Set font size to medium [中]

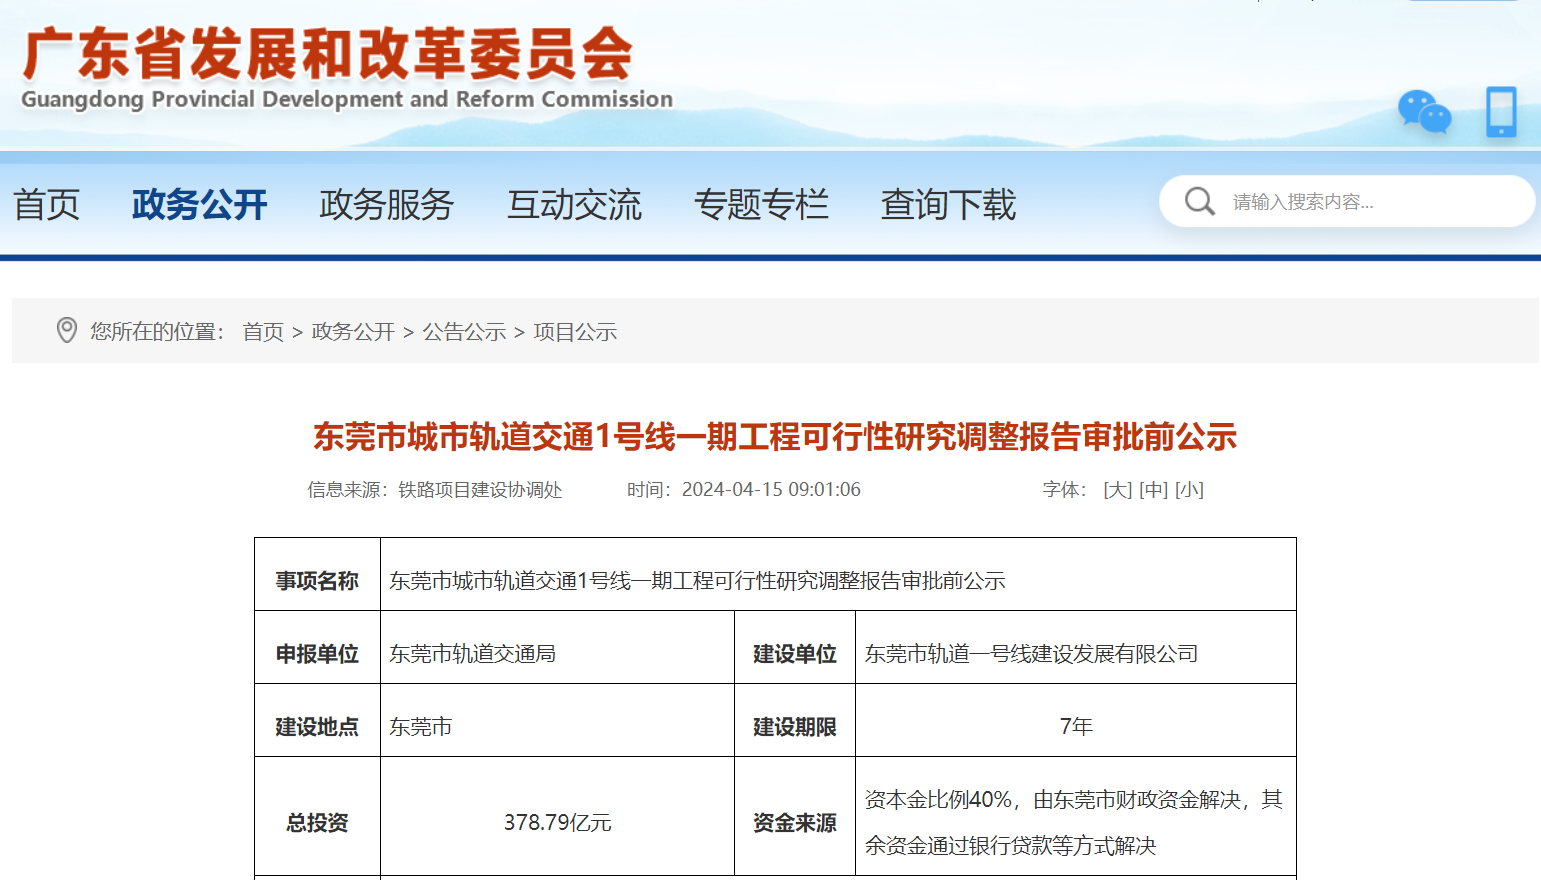[1153, 490]
